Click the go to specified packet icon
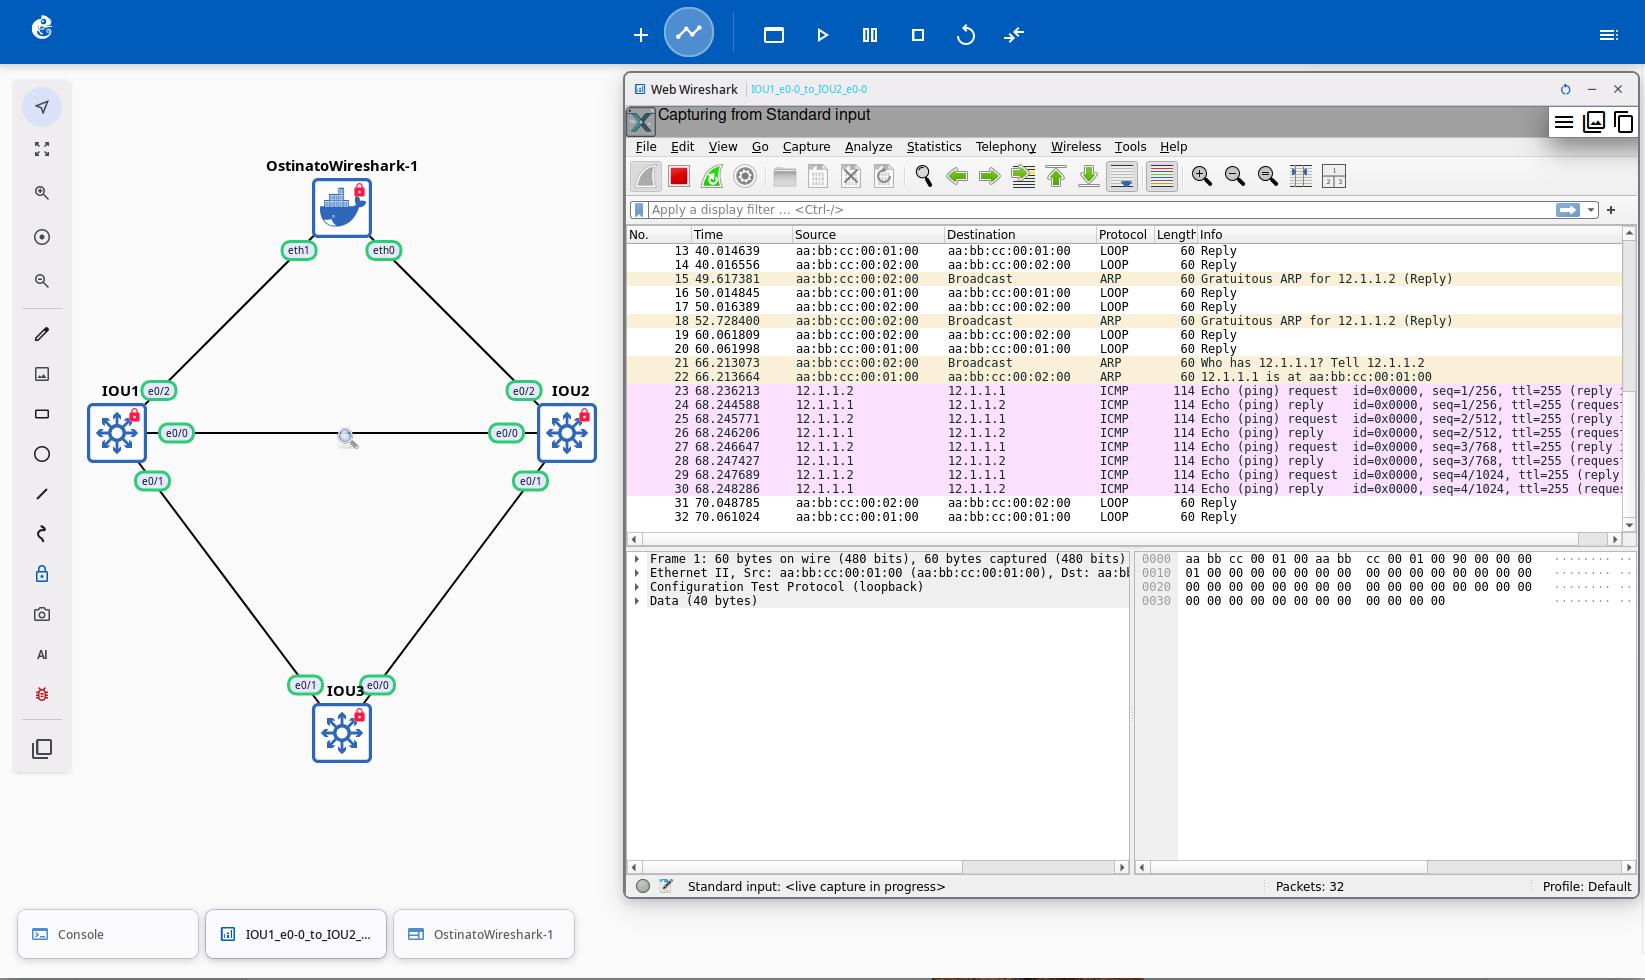Image resolution: width=1645 pixels, height=980 pixels. [1023, 176]
